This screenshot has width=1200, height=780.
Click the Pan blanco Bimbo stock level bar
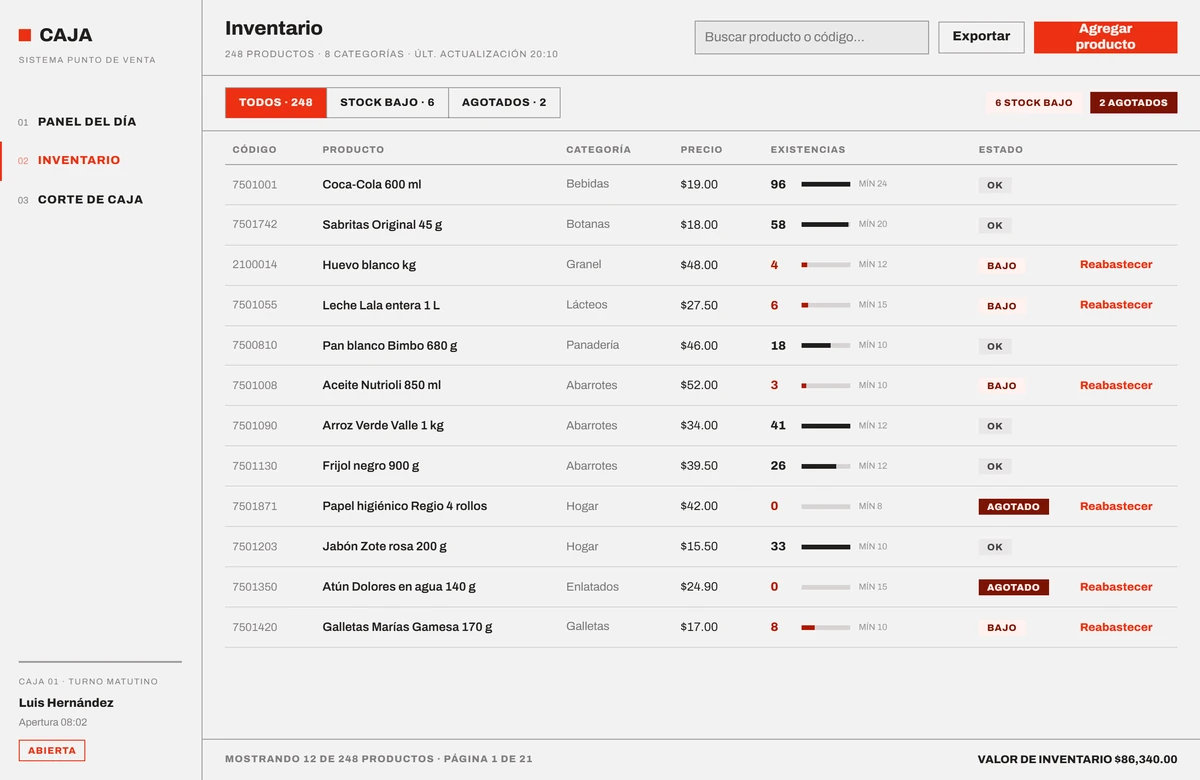click(x=826, y=346)
